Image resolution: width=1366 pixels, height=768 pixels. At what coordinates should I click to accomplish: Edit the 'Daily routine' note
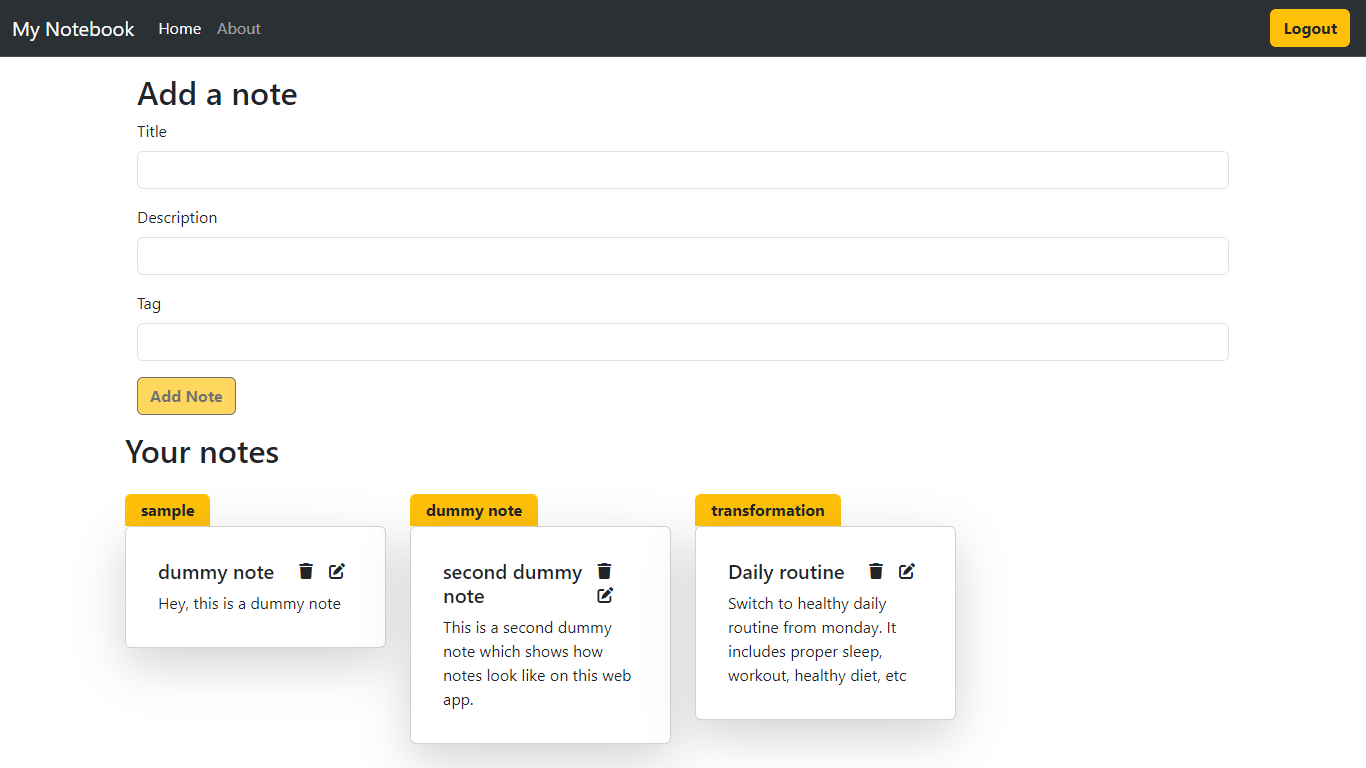click(907, 571)
